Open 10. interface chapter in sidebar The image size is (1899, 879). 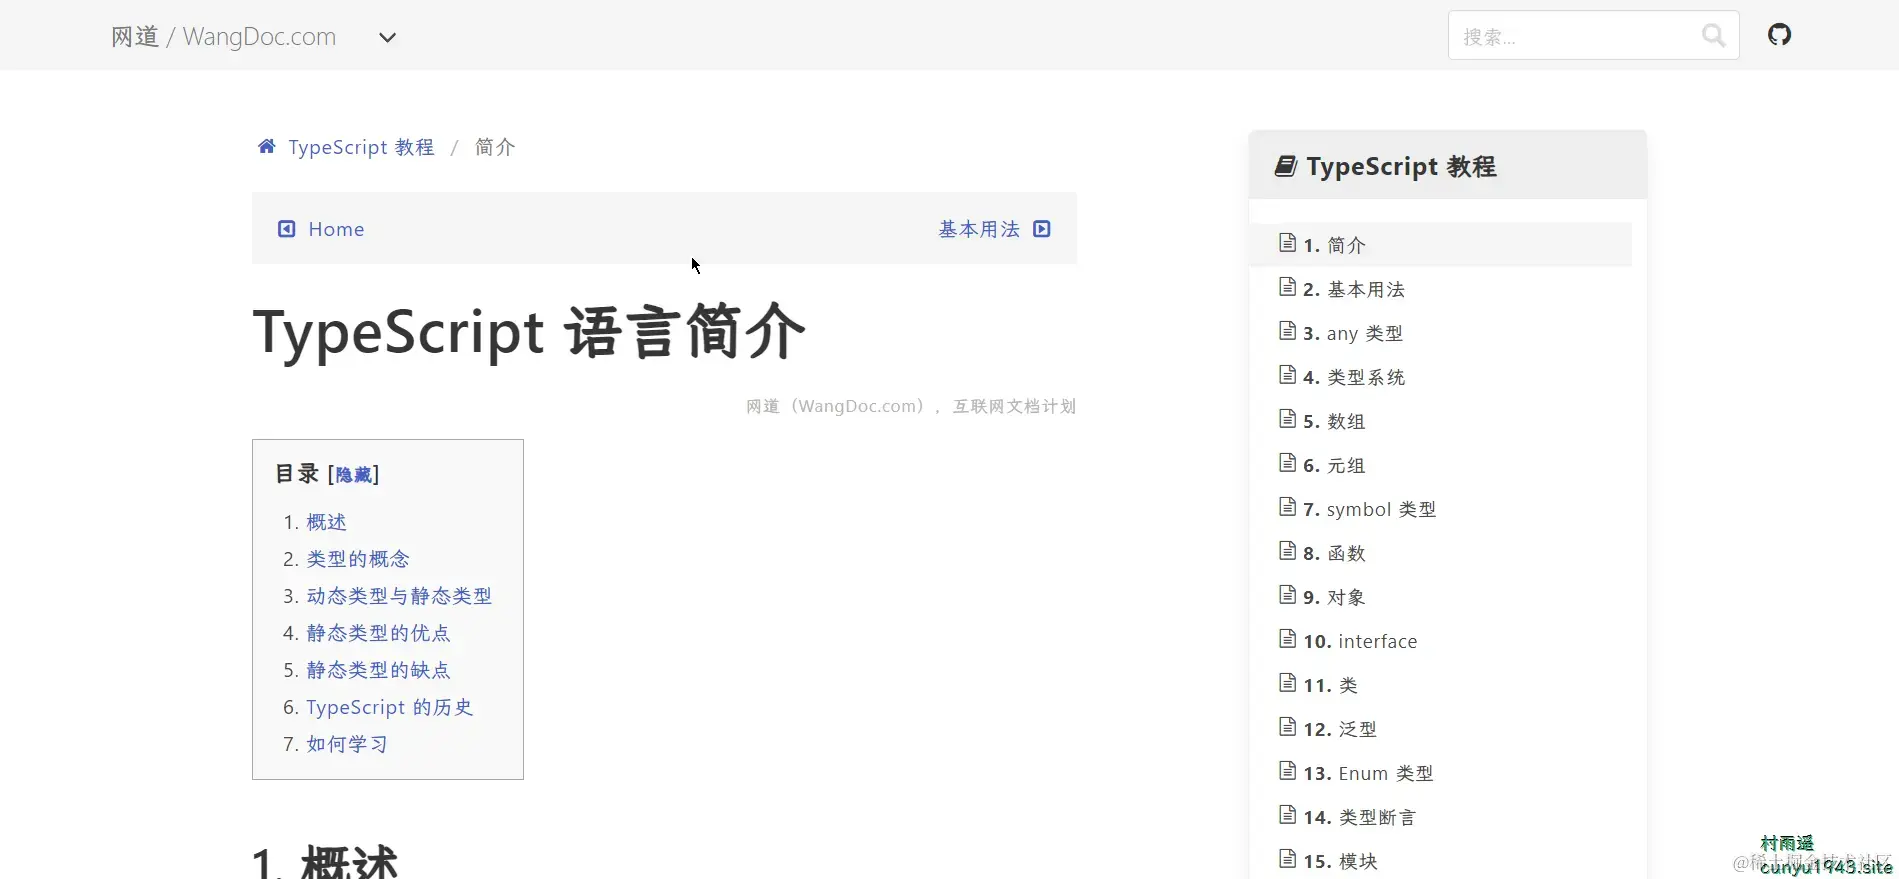point(1440,640)
